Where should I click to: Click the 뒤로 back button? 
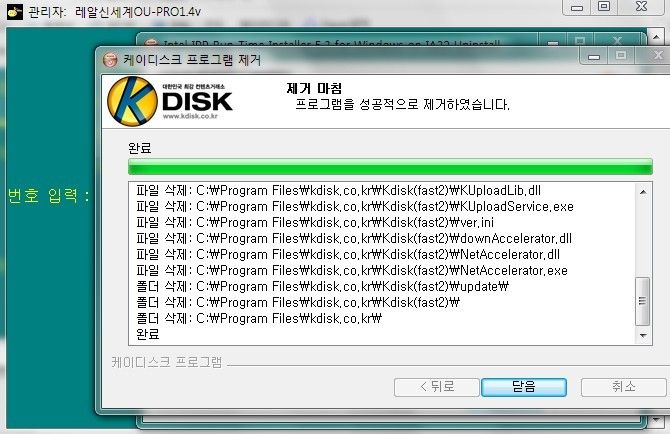(x=437, y=387)
